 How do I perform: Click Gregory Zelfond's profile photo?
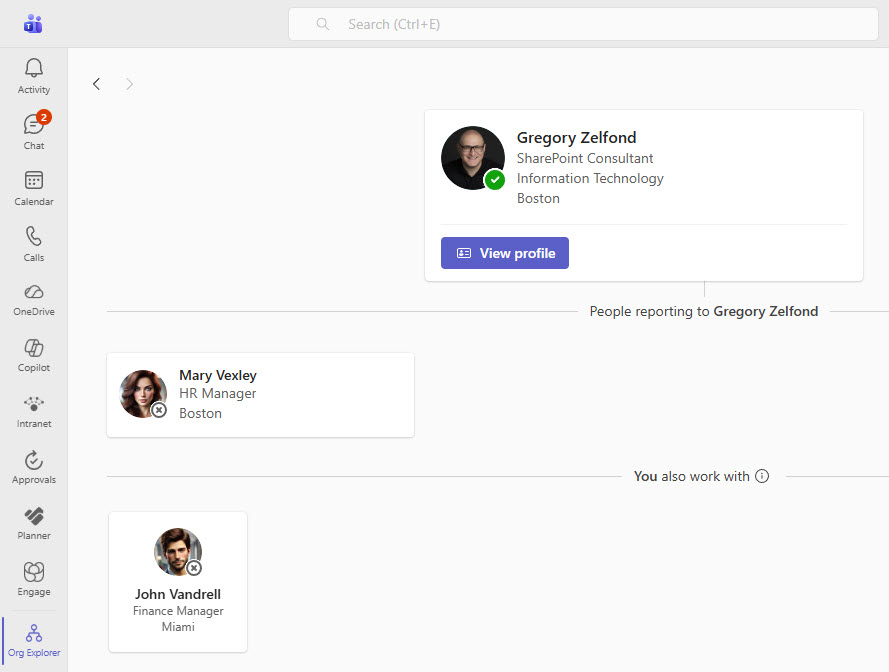coord(472,157)
